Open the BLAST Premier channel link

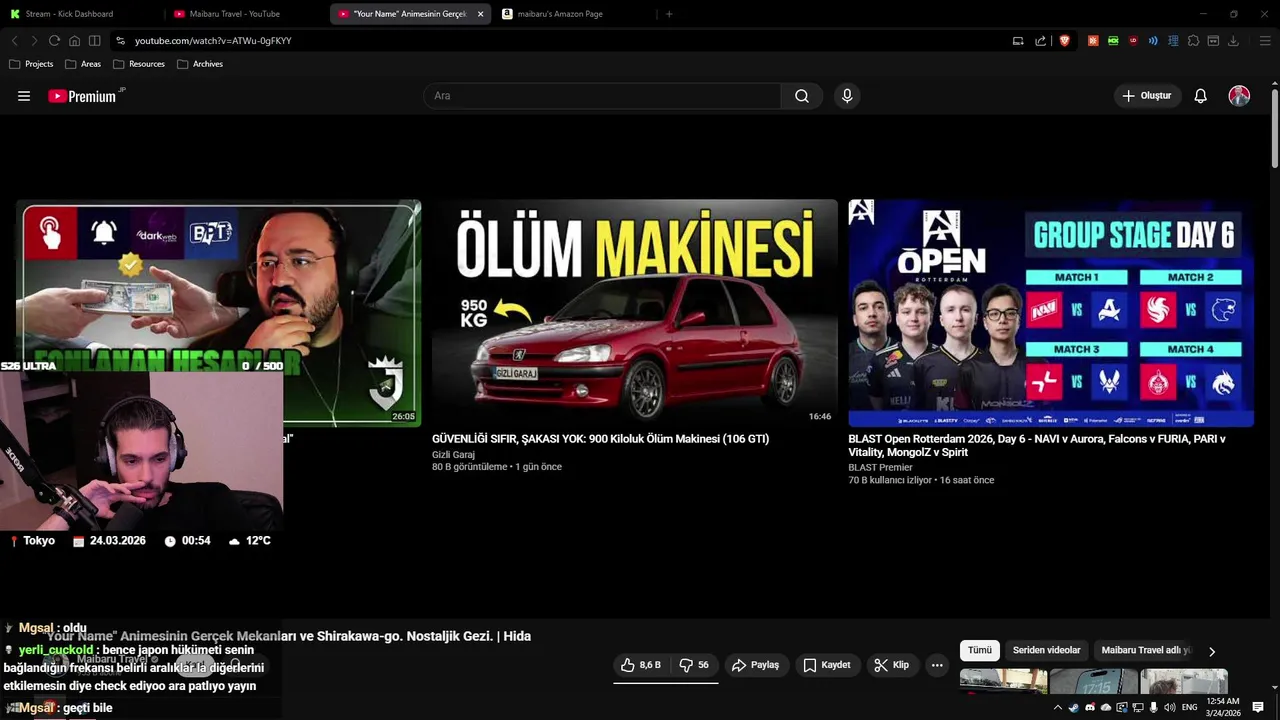(x=880, y=468)
